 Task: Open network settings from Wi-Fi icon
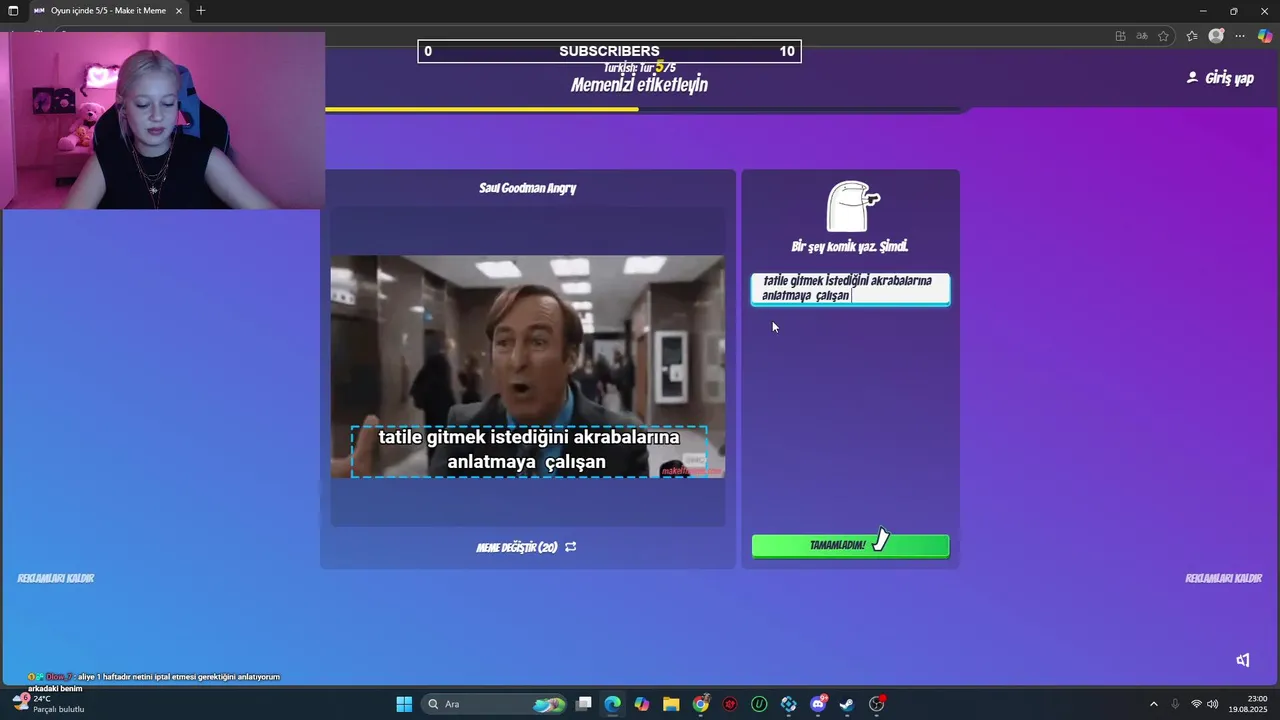pos(1196,704)
